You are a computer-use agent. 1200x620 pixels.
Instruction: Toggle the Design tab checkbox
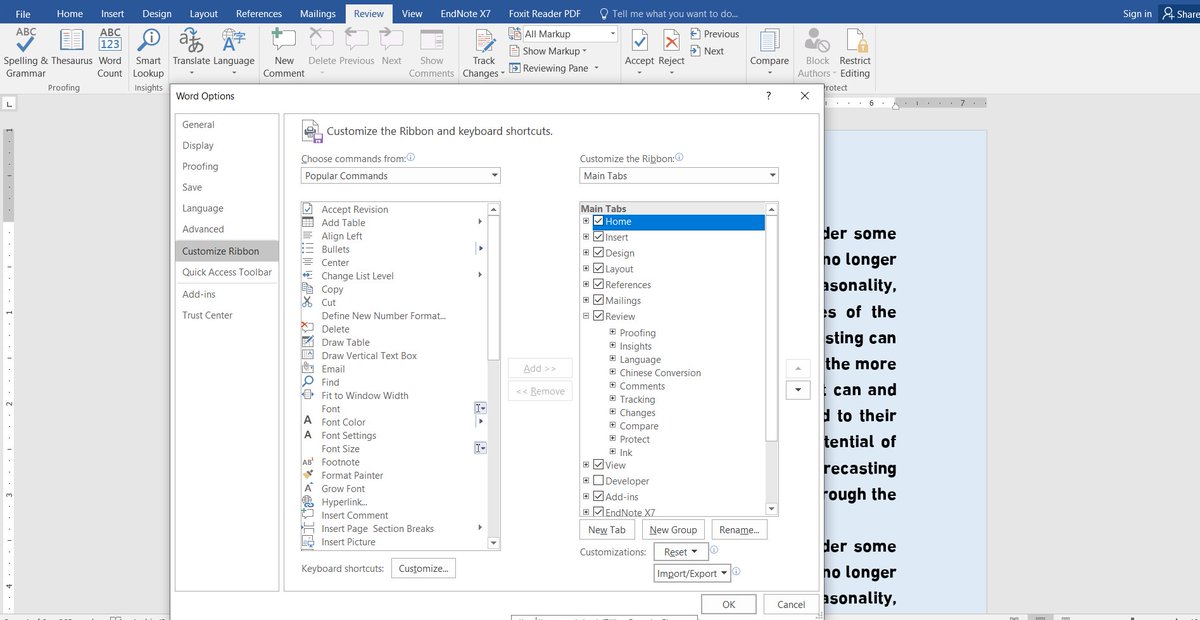click(x=598, y=253)
